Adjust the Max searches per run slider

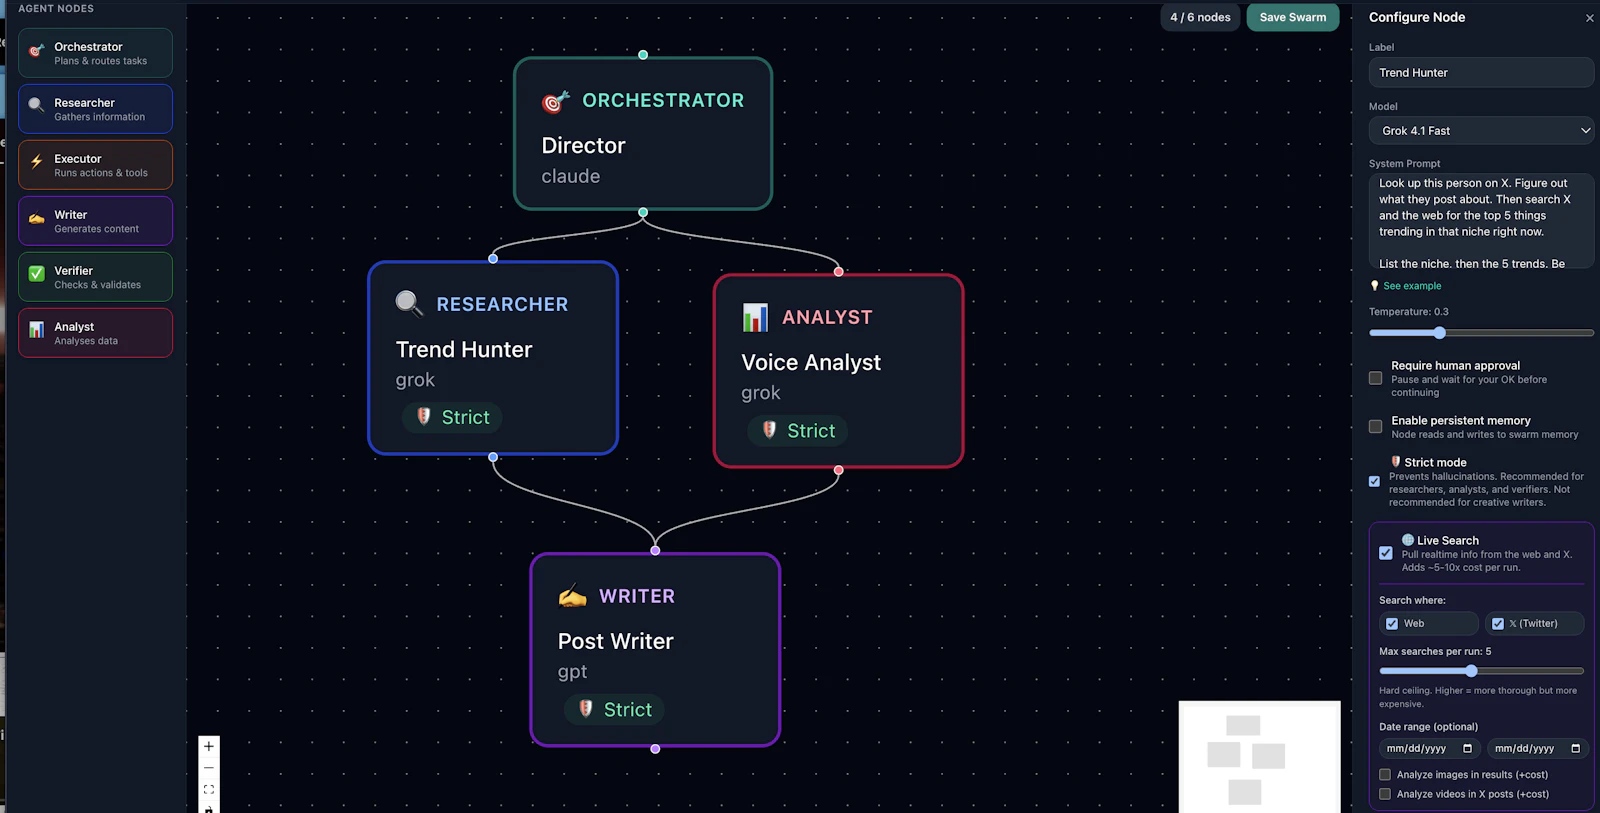[x=1481, y=671]
